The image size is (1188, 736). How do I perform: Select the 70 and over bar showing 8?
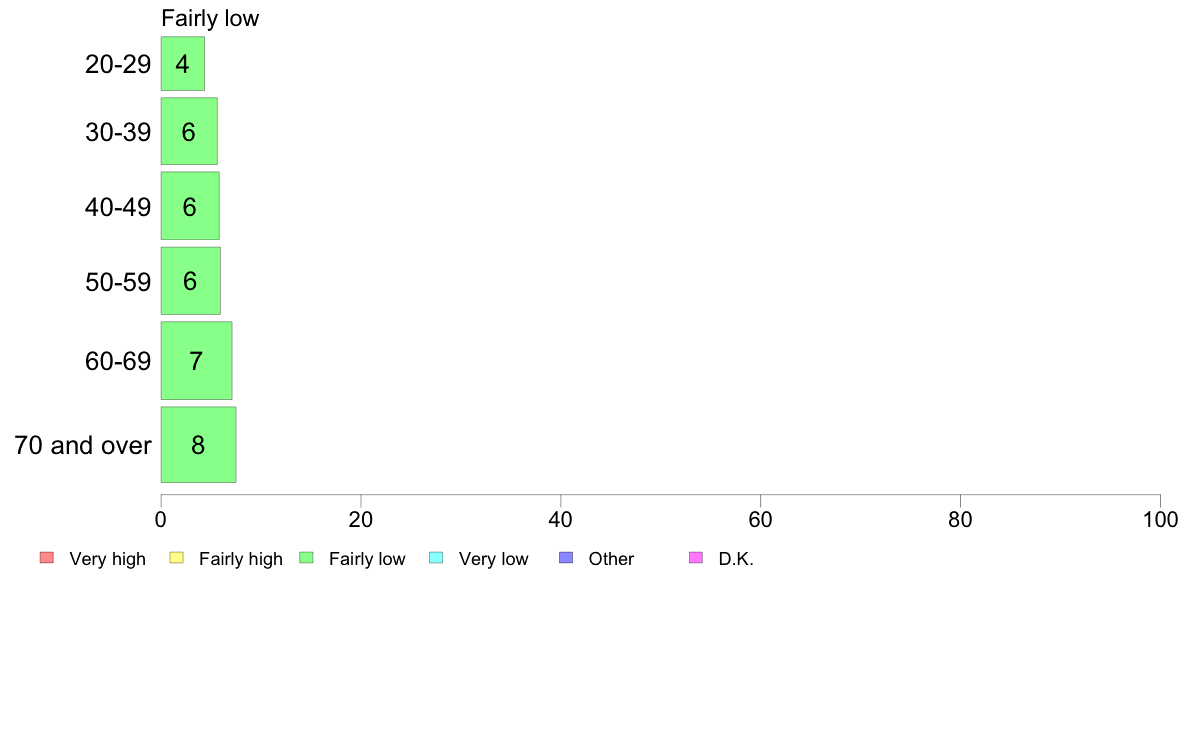199,445
